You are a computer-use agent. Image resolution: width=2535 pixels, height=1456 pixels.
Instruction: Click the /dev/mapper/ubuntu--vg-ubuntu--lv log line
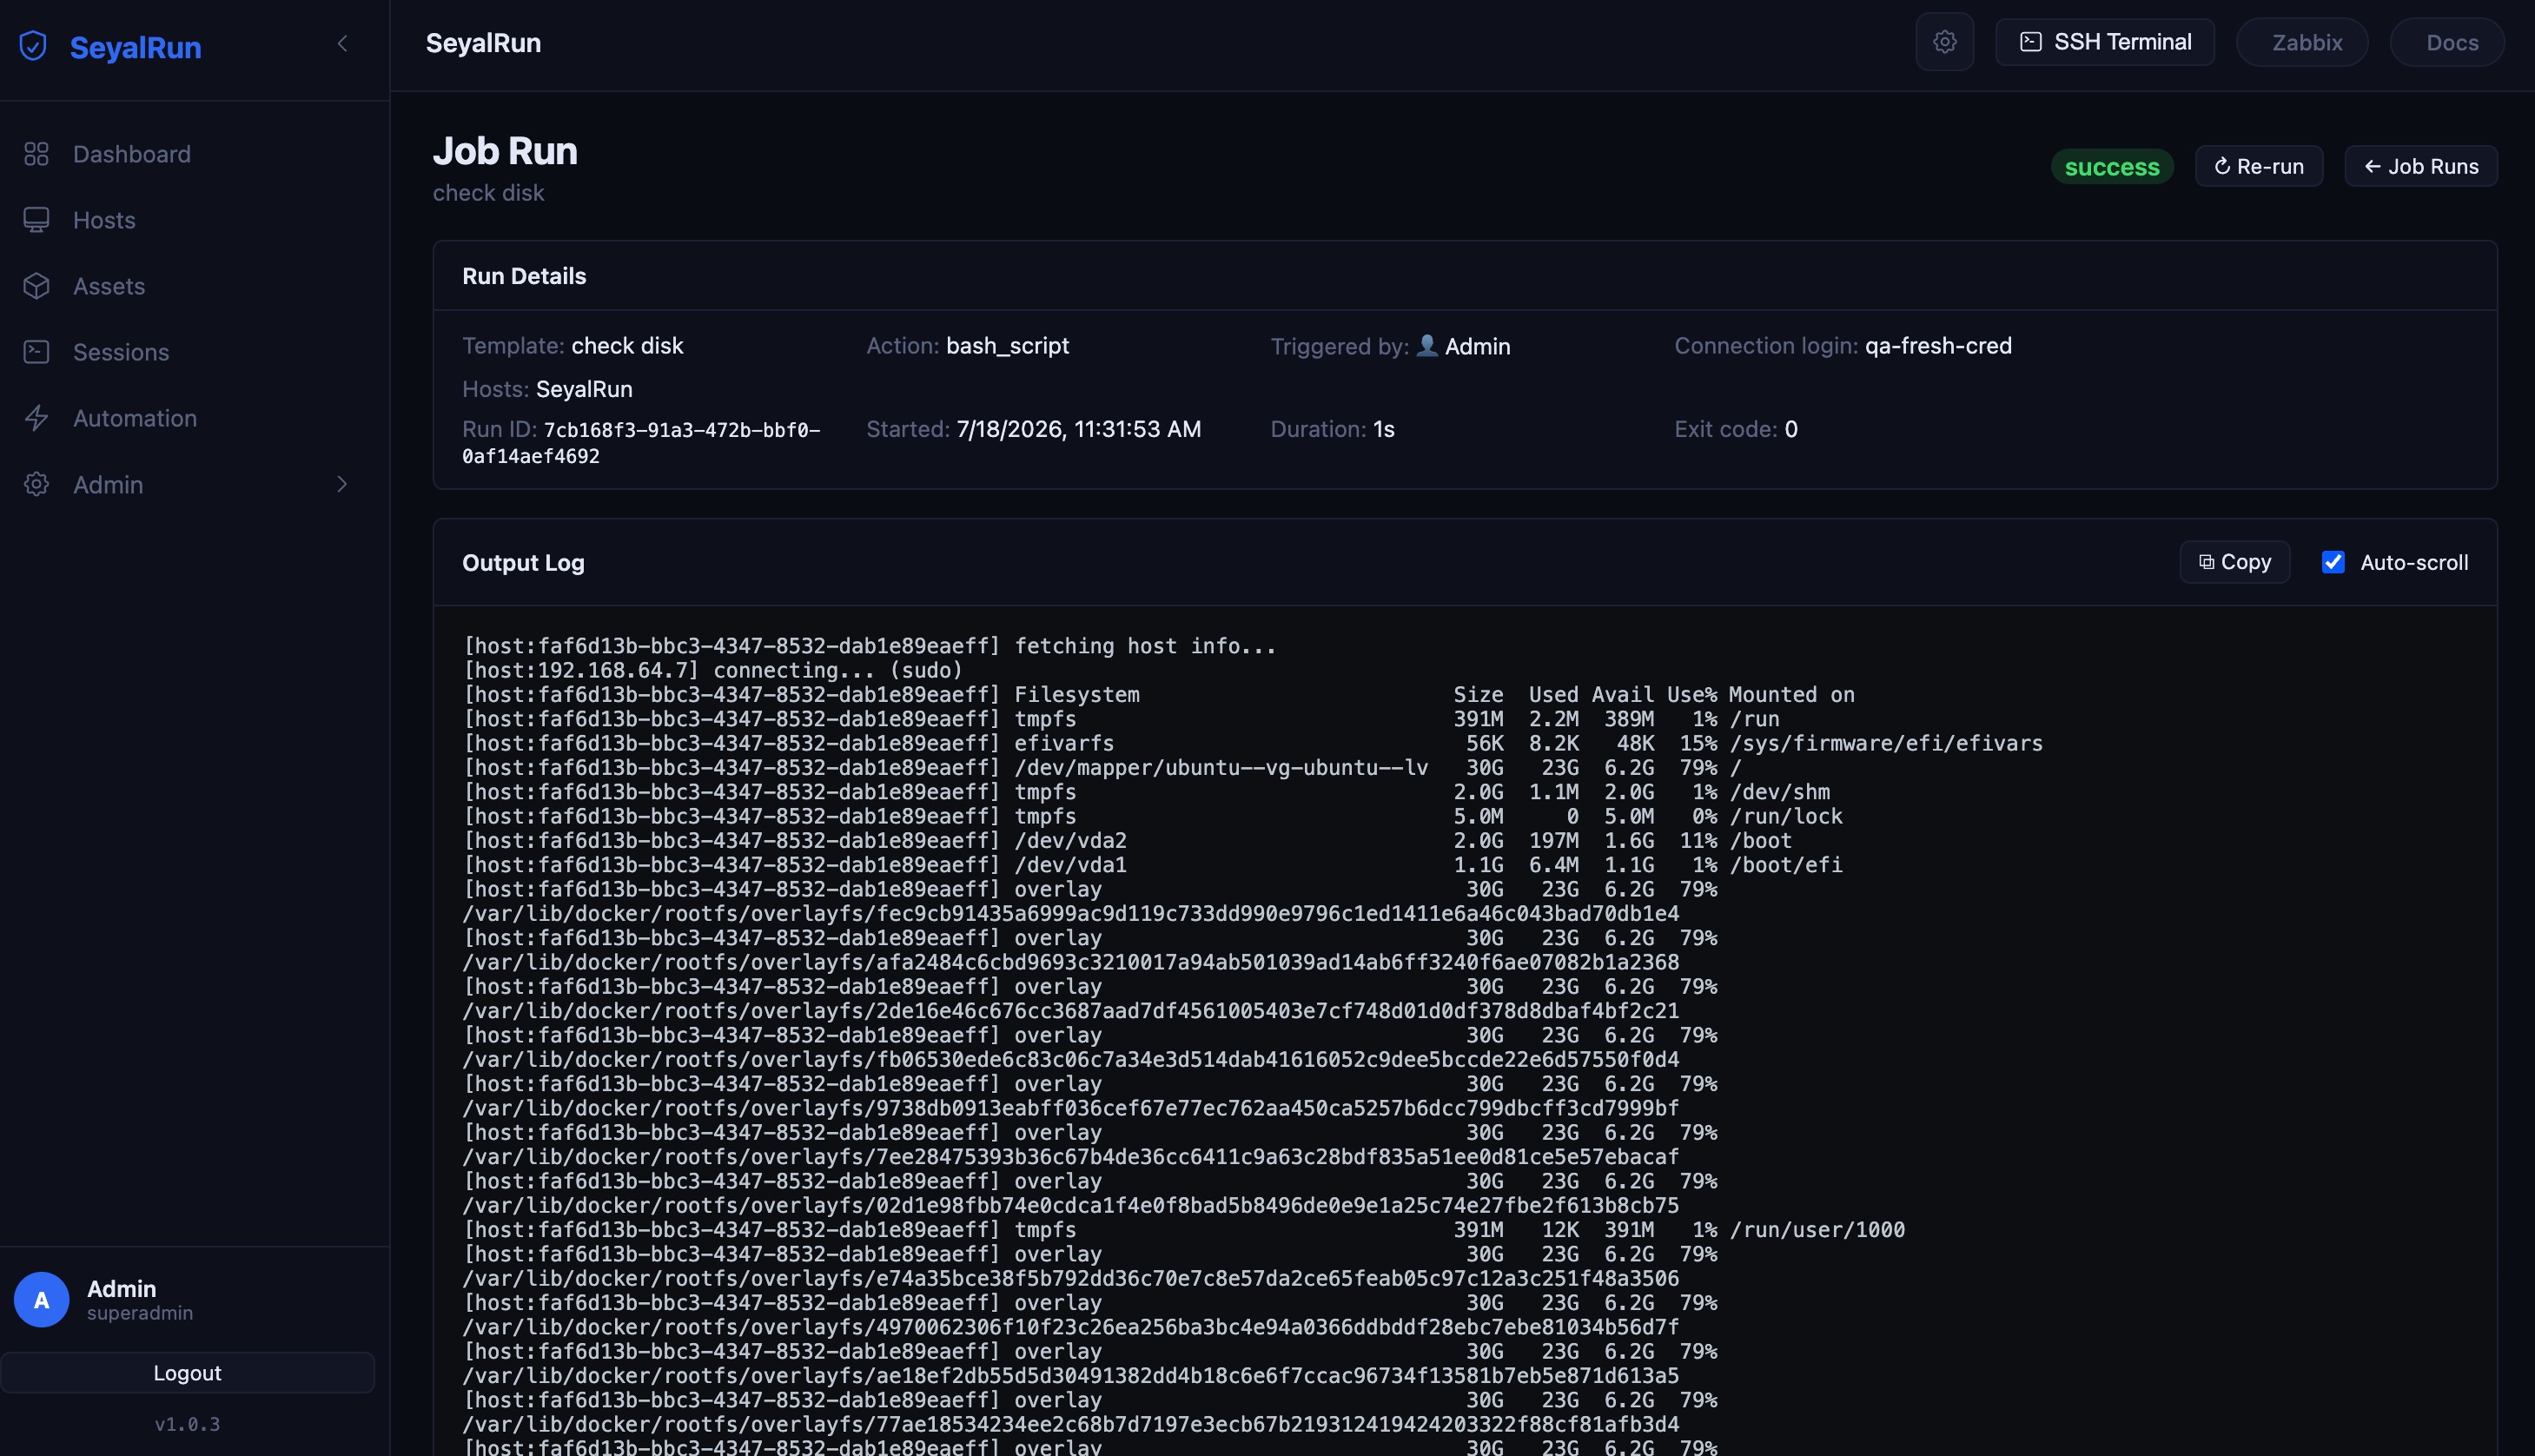click(1102, 768)
